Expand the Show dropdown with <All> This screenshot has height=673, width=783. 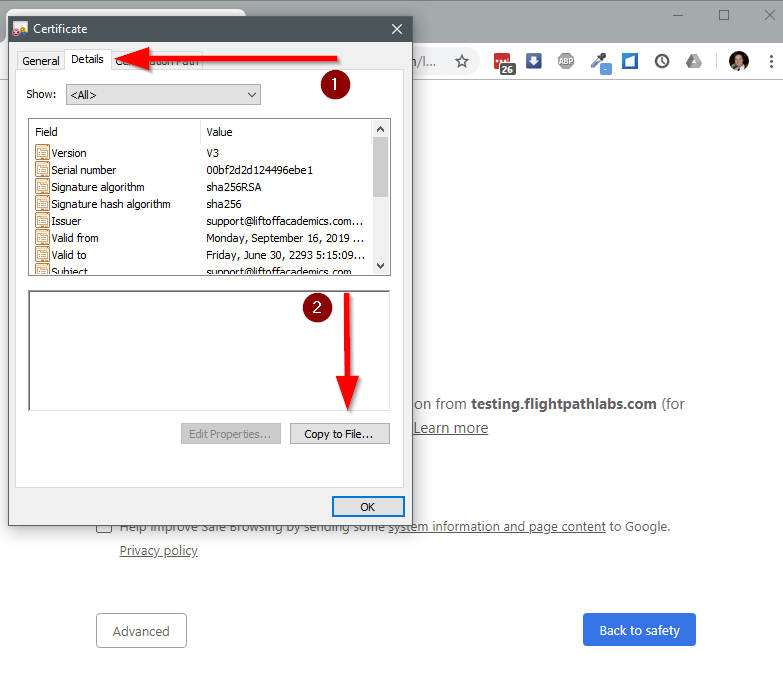[163, 95]
